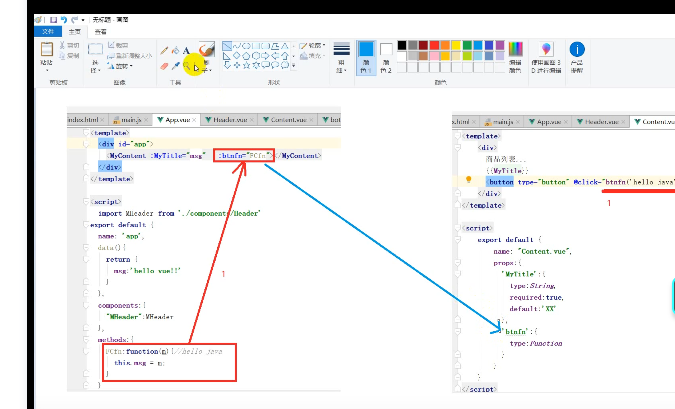This screenshot has width=675, height=409.
Task: Click the Brushes tool icon
Action: coord(207,49)
